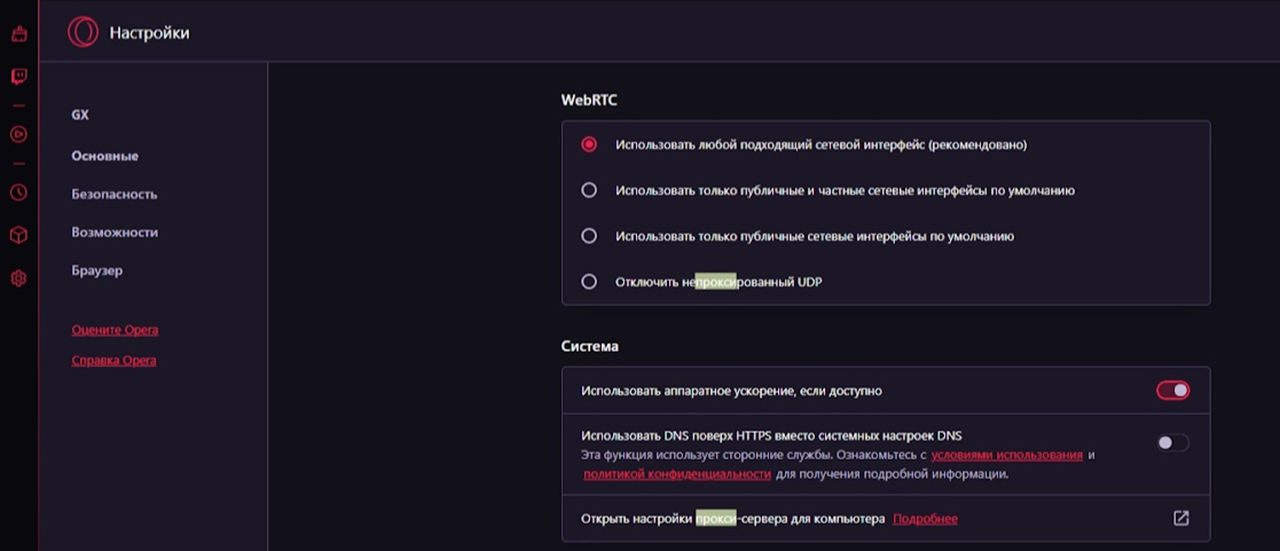Open Extensions cube icon in sidebar
Viewport: 1280px width, 551px height.
coord(18,235)
